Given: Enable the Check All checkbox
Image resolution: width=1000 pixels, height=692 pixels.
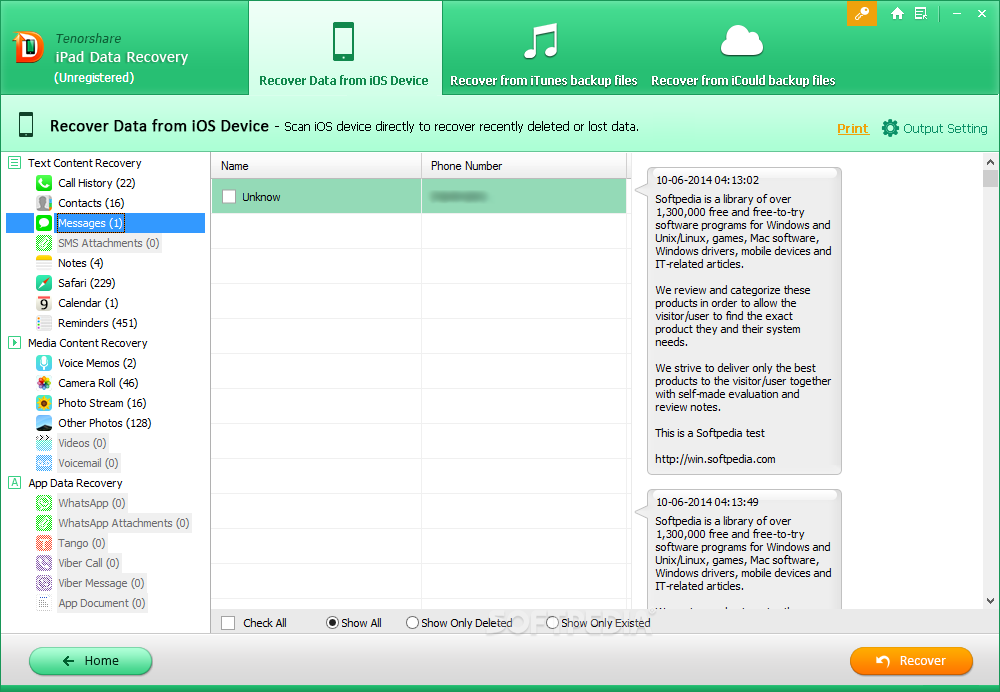Looking at the screenshot, I should (228, 623).
